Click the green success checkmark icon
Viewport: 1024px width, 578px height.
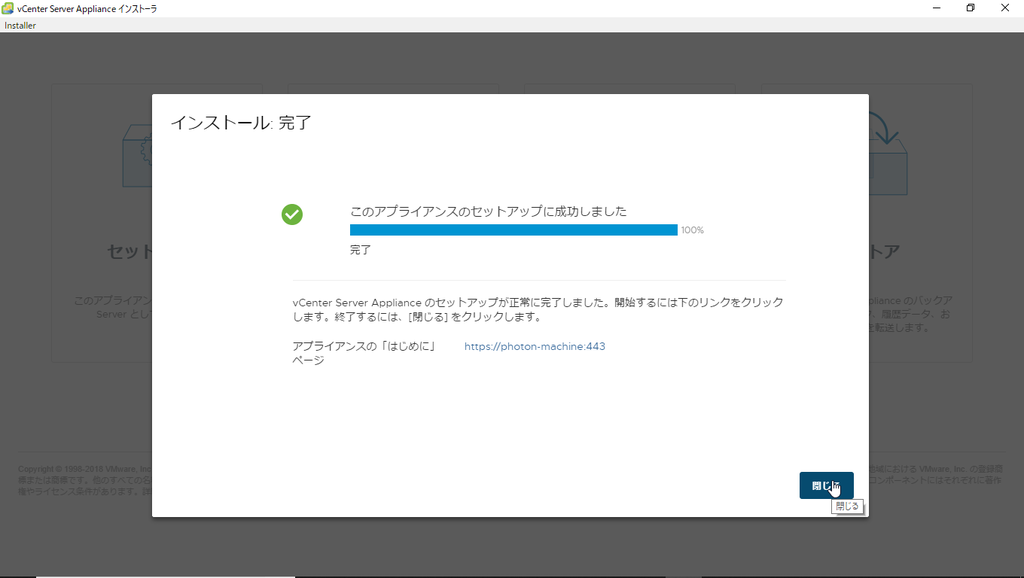click(x=292, y=214)
